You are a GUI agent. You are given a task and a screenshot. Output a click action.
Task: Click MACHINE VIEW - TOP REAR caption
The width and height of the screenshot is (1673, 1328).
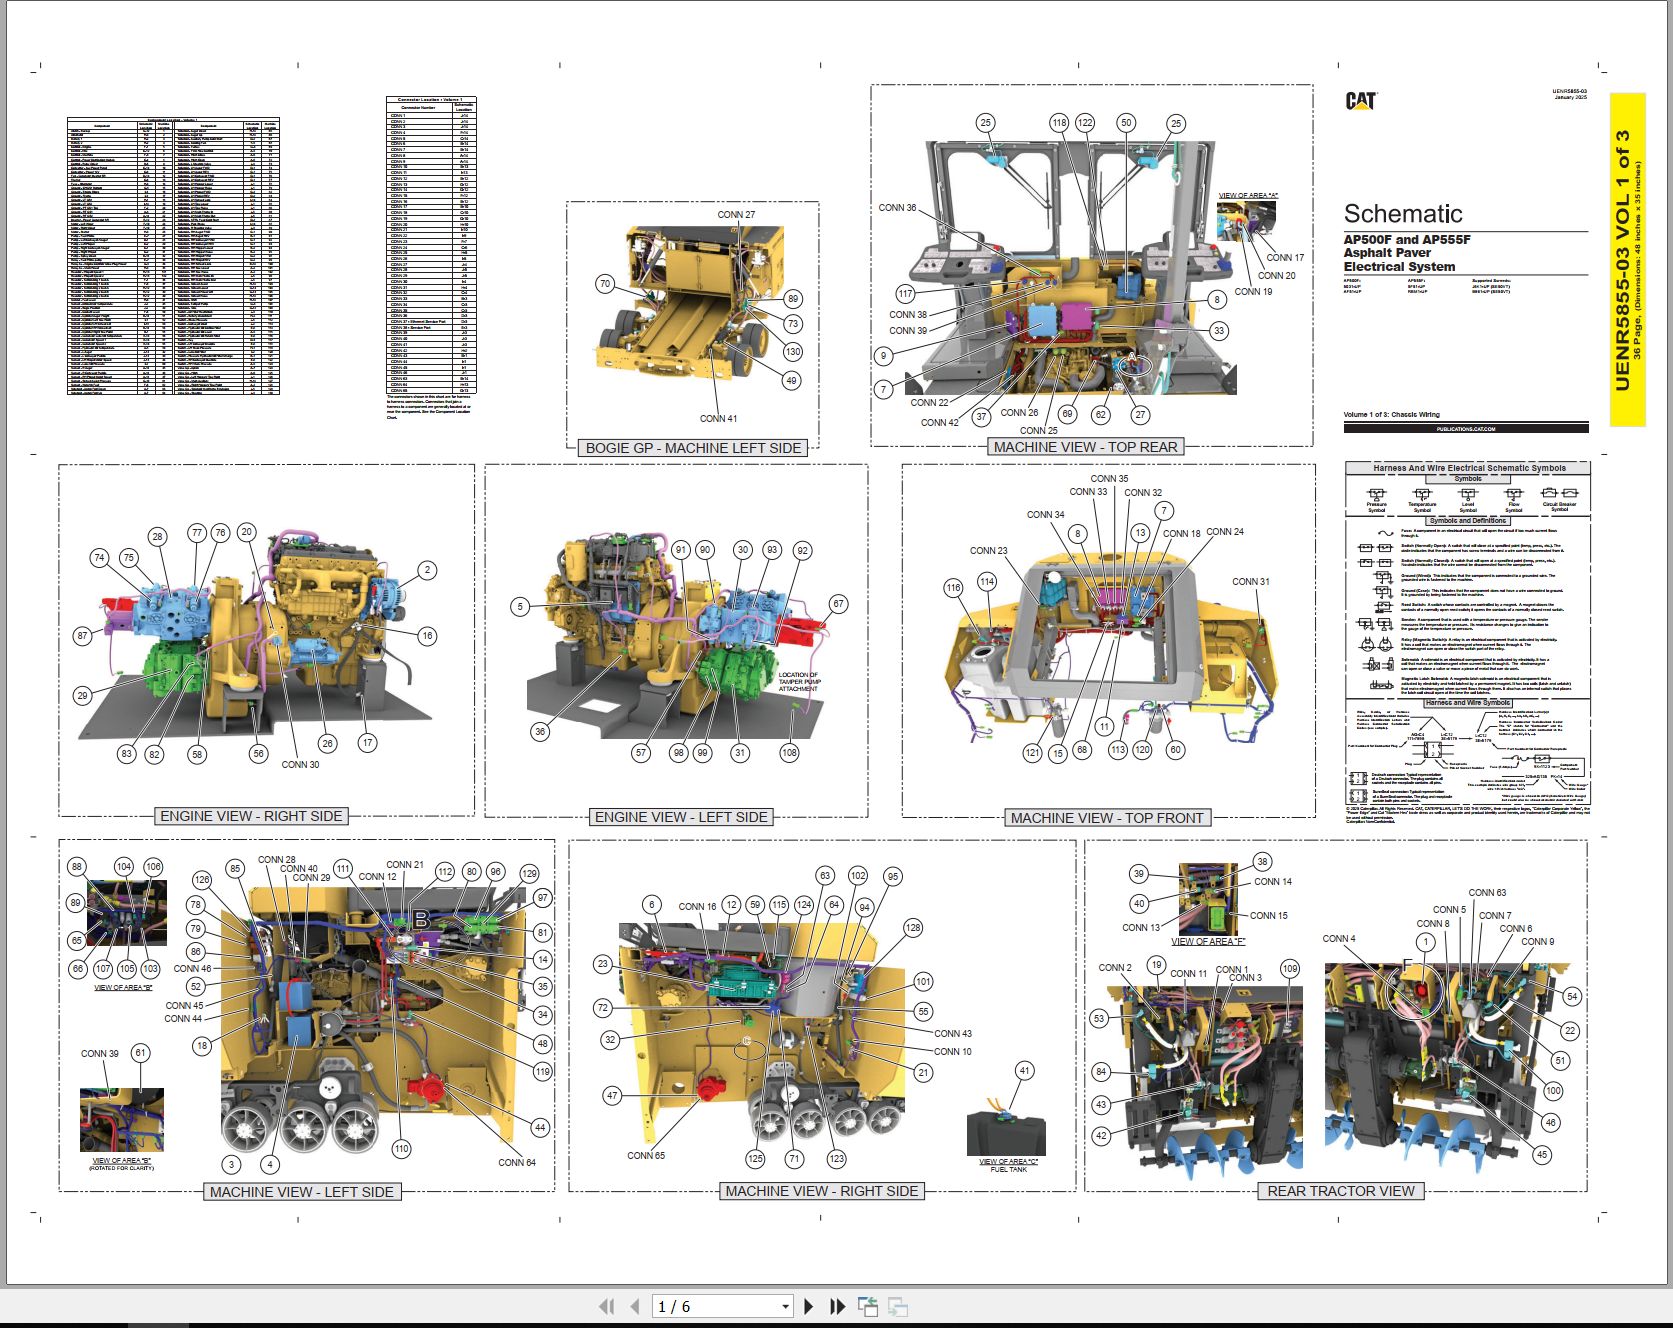(1085, 447)
